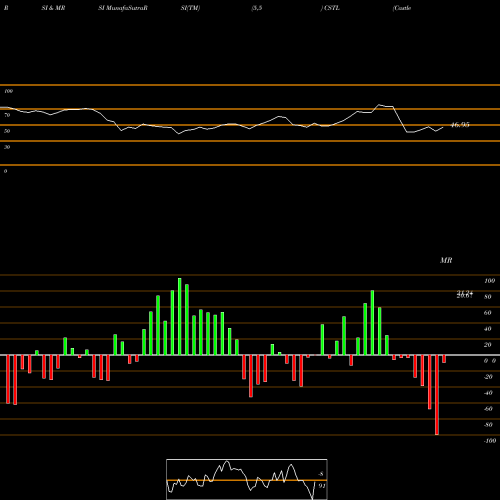Click the MR axis label -20
500x500 pixels.
[488, 377]
